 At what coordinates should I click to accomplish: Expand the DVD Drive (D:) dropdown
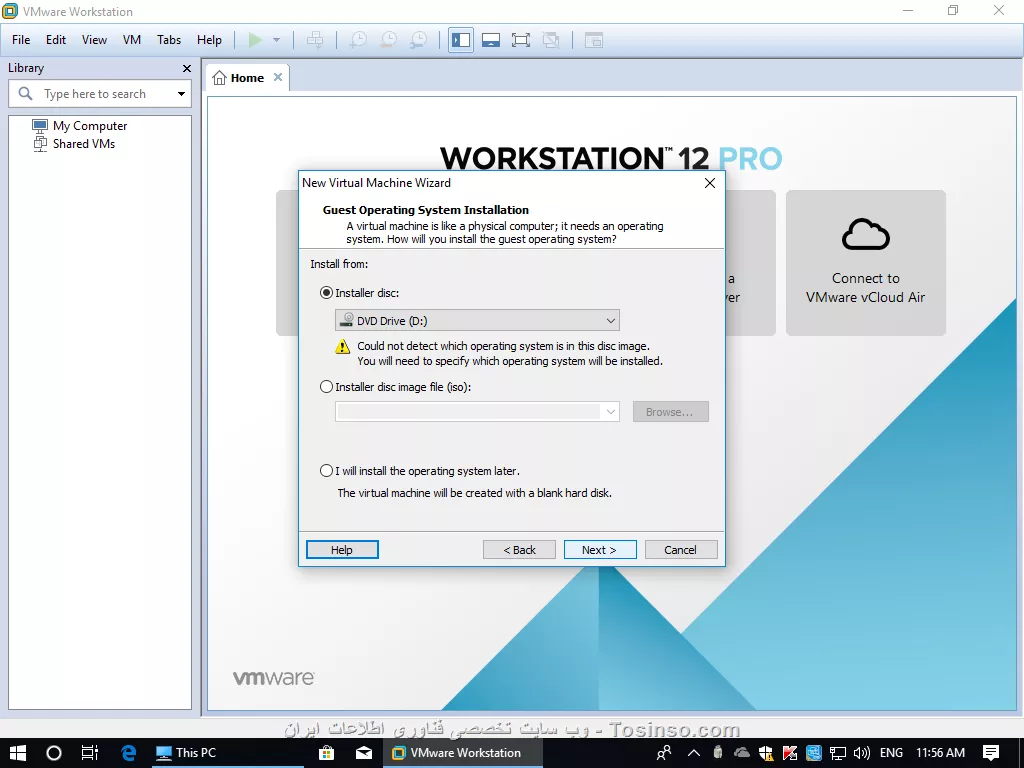click(477, 321)
